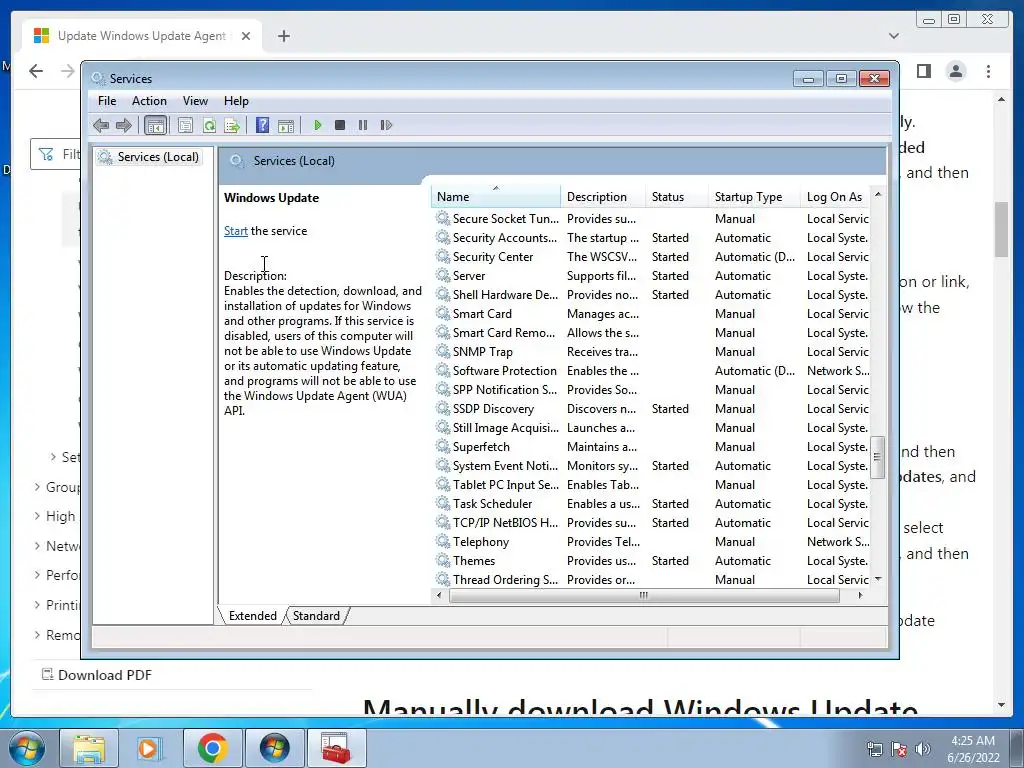This screenshot has height=768, width=1024.
Task: Click the Export List toolbar icon
Action: [232, 125]
